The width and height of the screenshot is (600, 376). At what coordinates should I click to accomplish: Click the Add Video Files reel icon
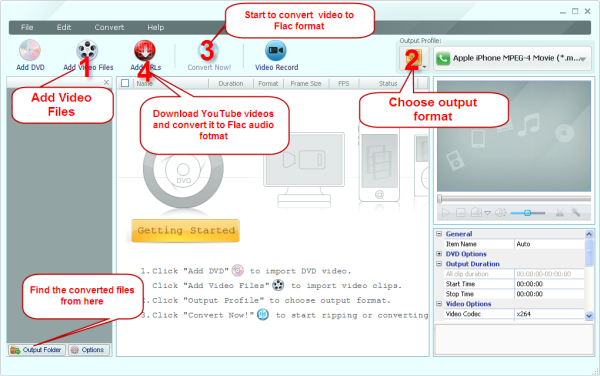87,50
